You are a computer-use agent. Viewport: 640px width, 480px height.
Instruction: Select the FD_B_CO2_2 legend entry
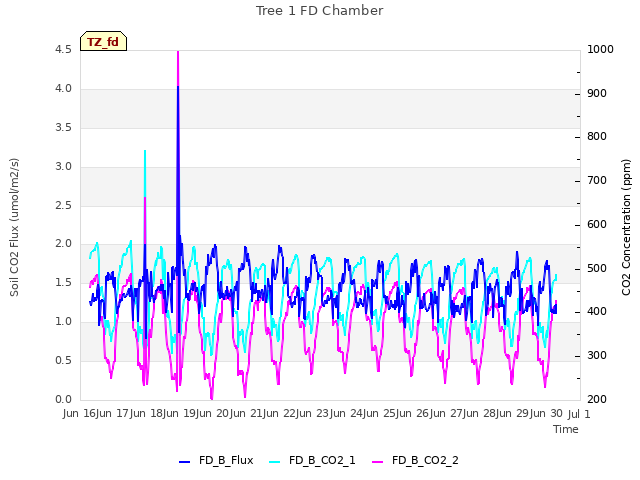[416, 460]
